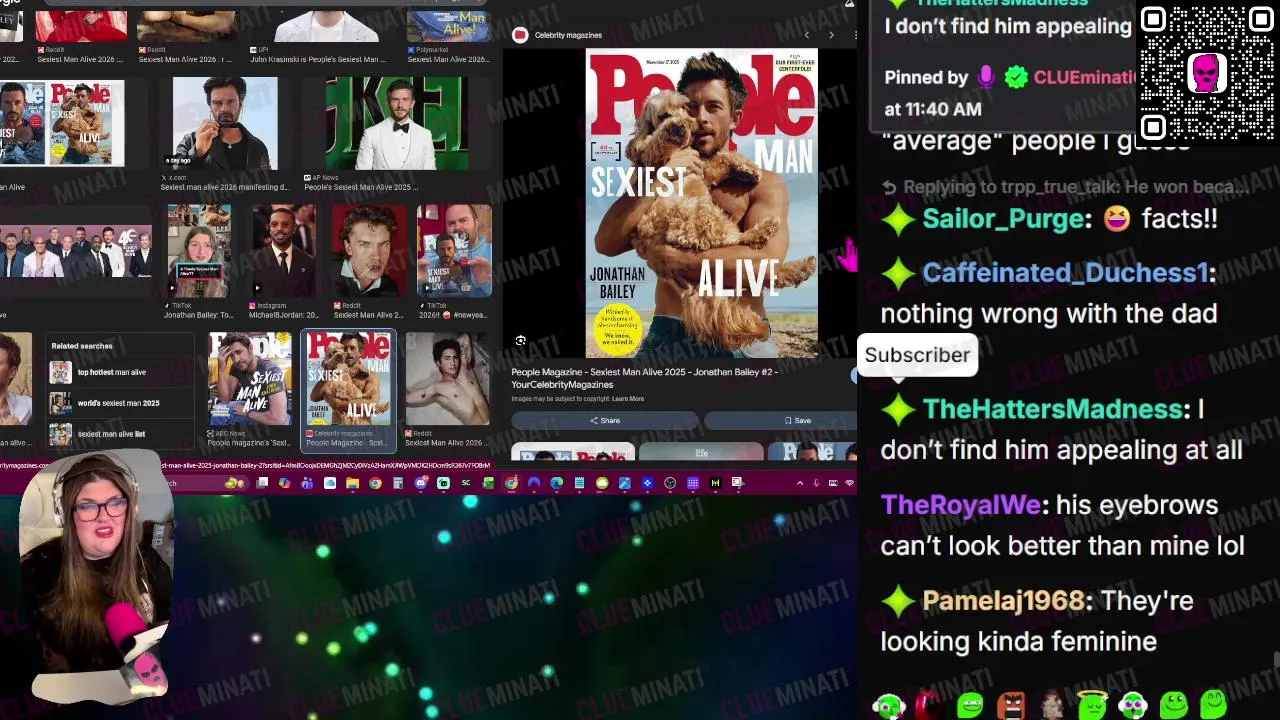Click the Celebrity magazines source logo
The height and width of the screenshot is (720, 1280).
[x=520, y=35]
